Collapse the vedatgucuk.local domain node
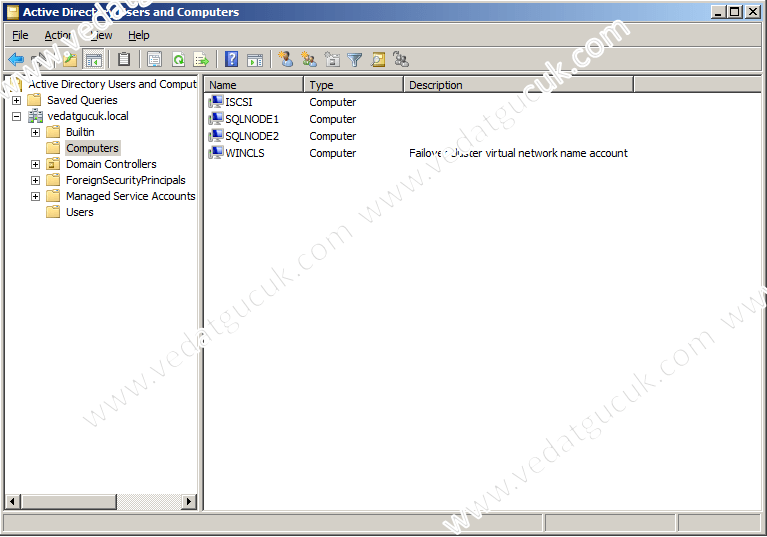This screenshot has height=537, width=767. (17, 116)
